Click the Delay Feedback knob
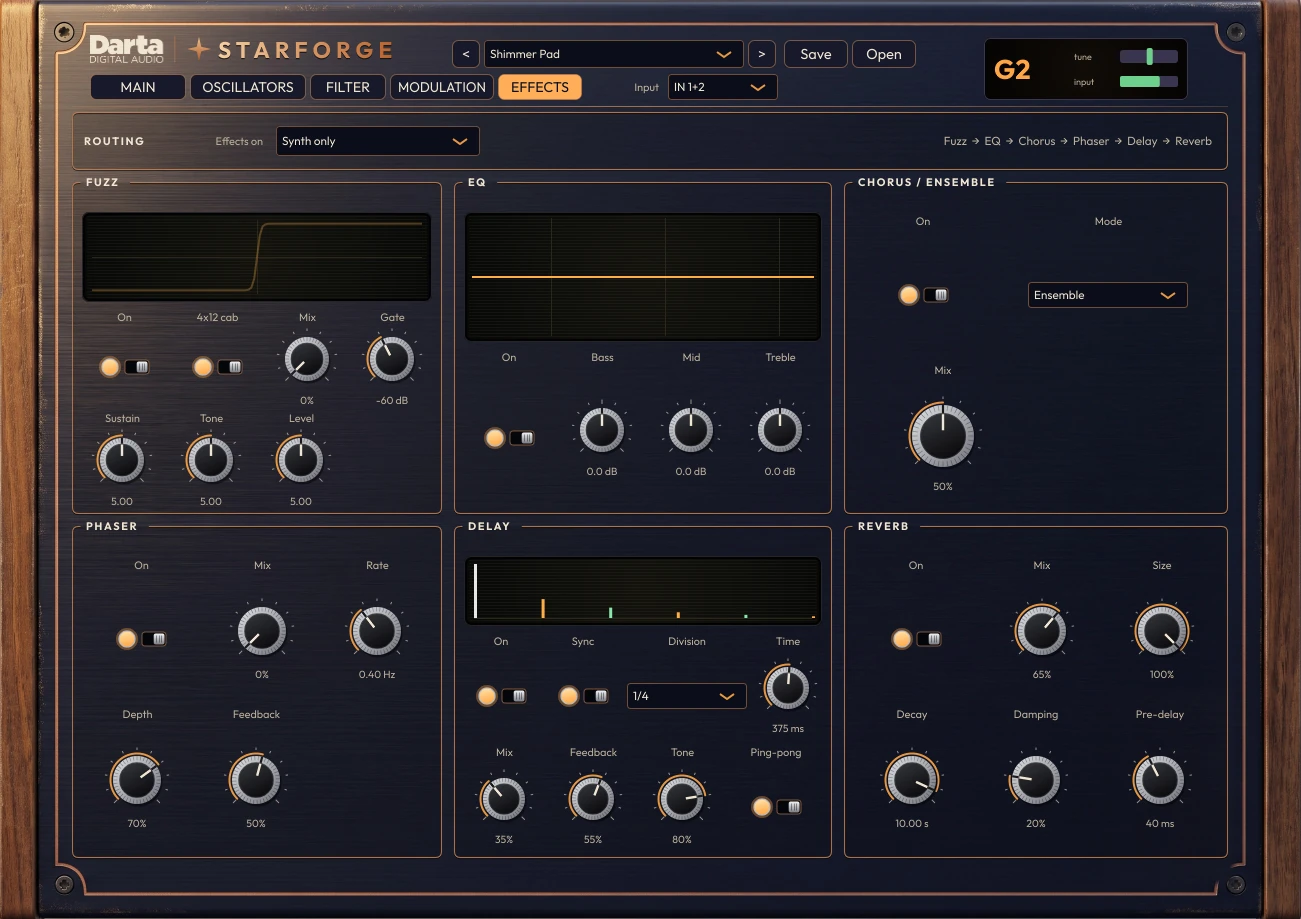1301x919 pixels. pos(593,798)
